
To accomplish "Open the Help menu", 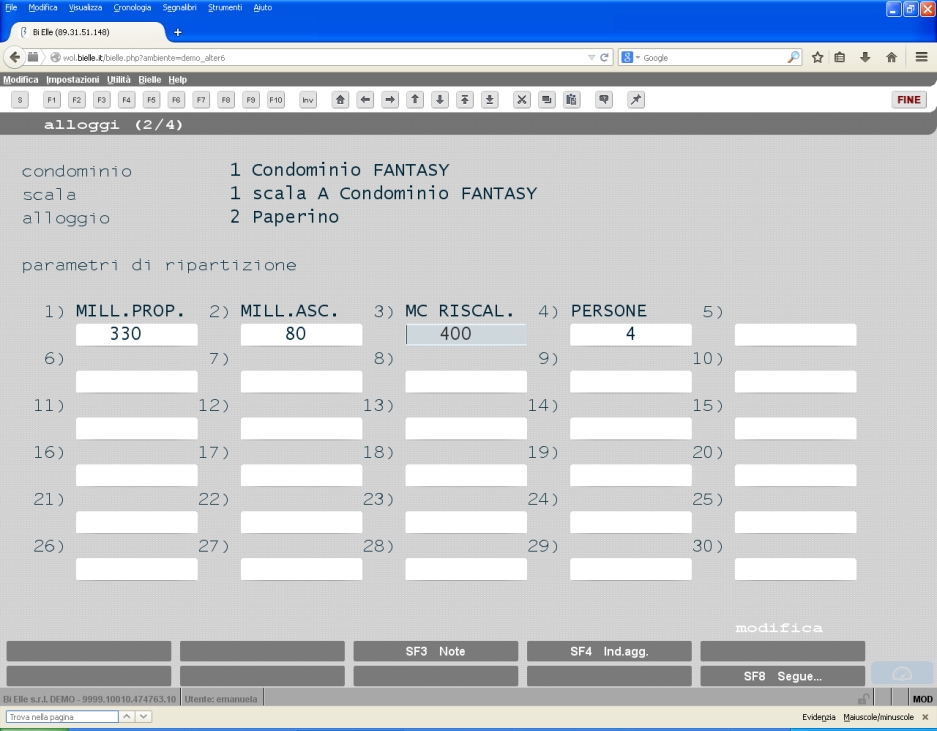I will pyautogui.click(x=177, y=79).
